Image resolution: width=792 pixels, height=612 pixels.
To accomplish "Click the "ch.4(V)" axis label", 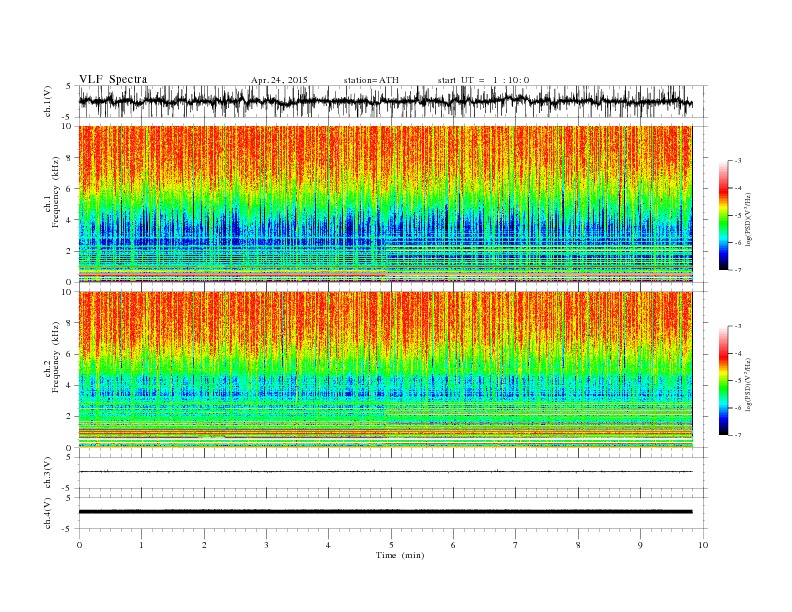I will tap(48, 513).
